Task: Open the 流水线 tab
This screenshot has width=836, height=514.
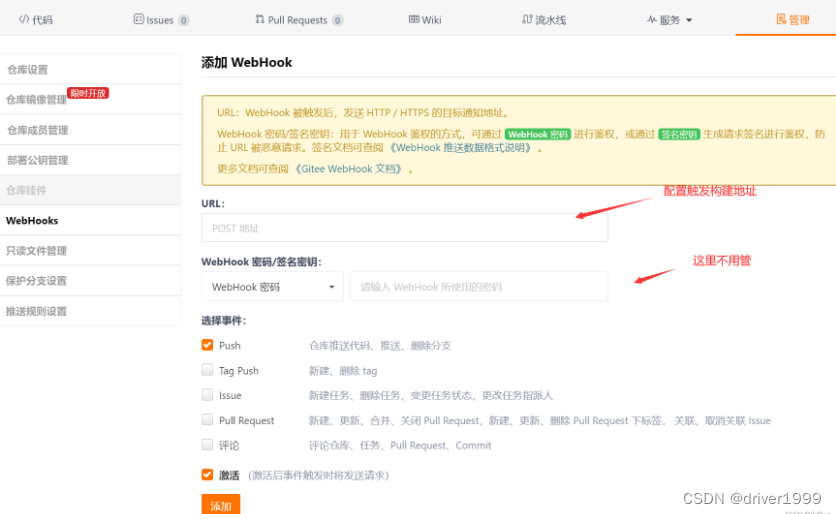Action: 544,20
